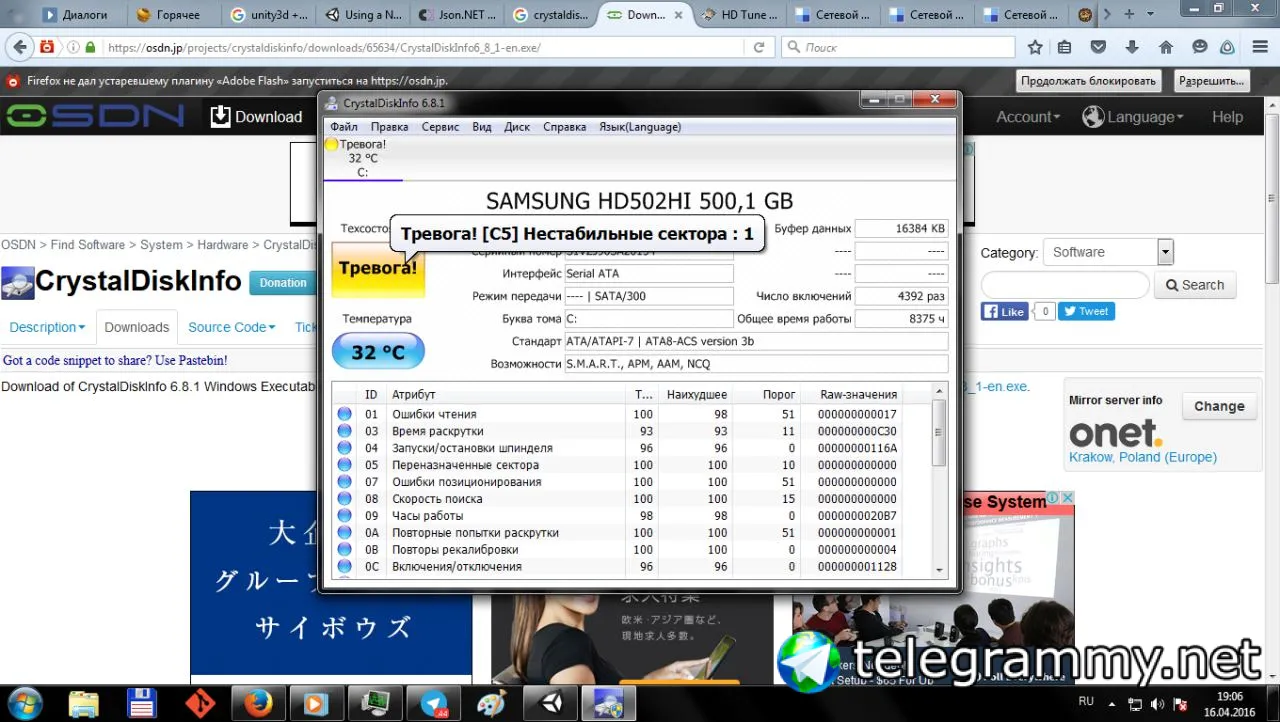Switch to the HD Tune browser tab
This screenshot has height=722, width=1280.
(739, 15)
